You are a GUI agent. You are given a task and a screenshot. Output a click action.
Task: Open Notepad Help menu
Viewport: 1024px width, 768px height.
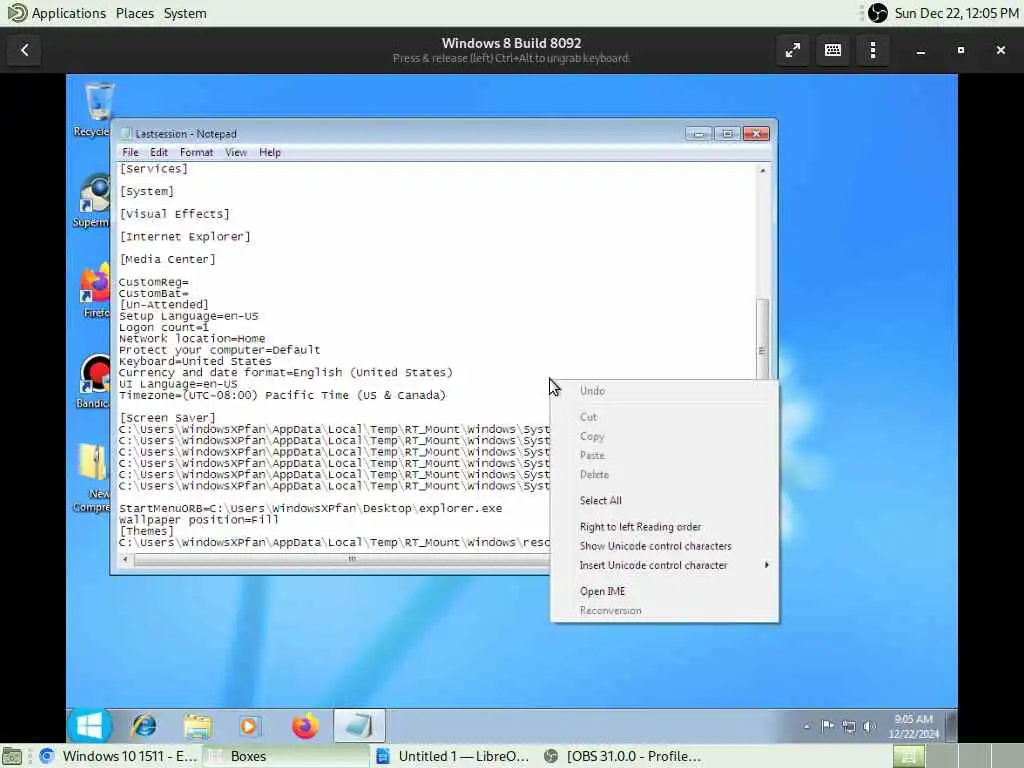270,152
